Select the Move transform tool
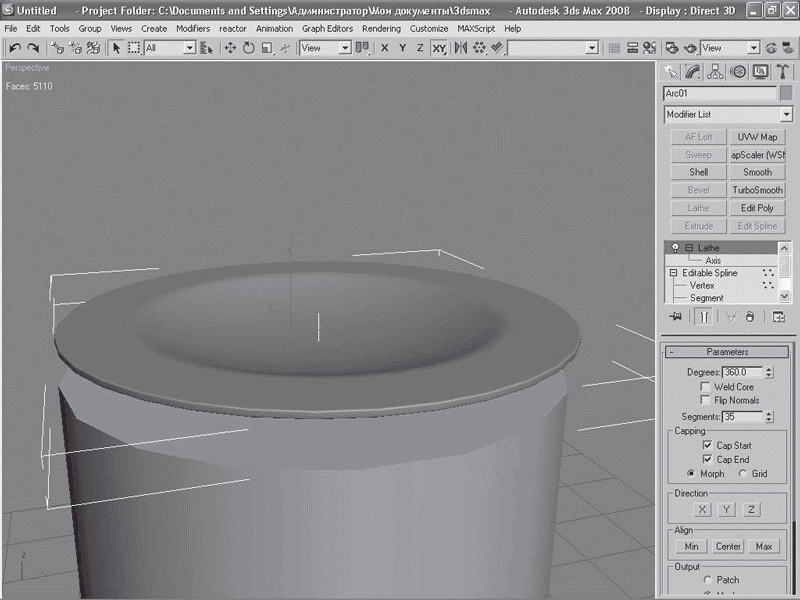Screen dimensions: 800x600 pos(230,48)
